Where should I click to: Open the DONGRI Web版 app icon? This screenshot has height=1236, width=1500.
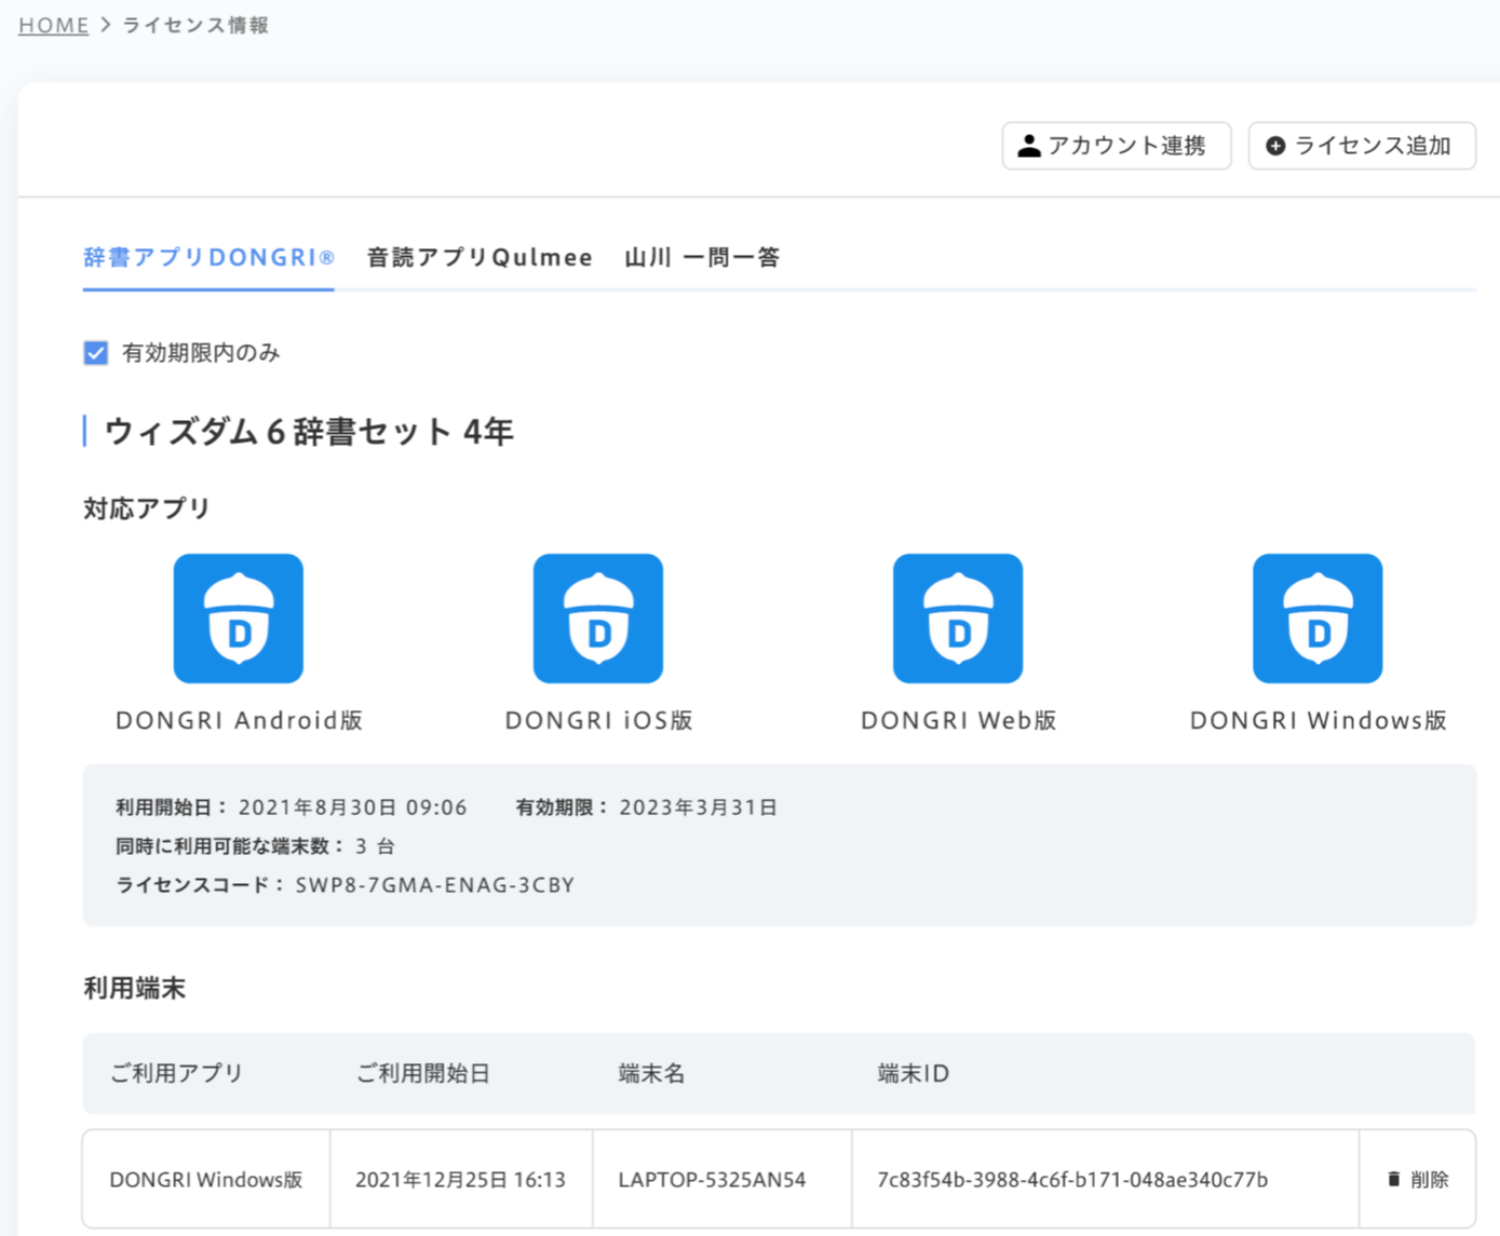point(958,618)
